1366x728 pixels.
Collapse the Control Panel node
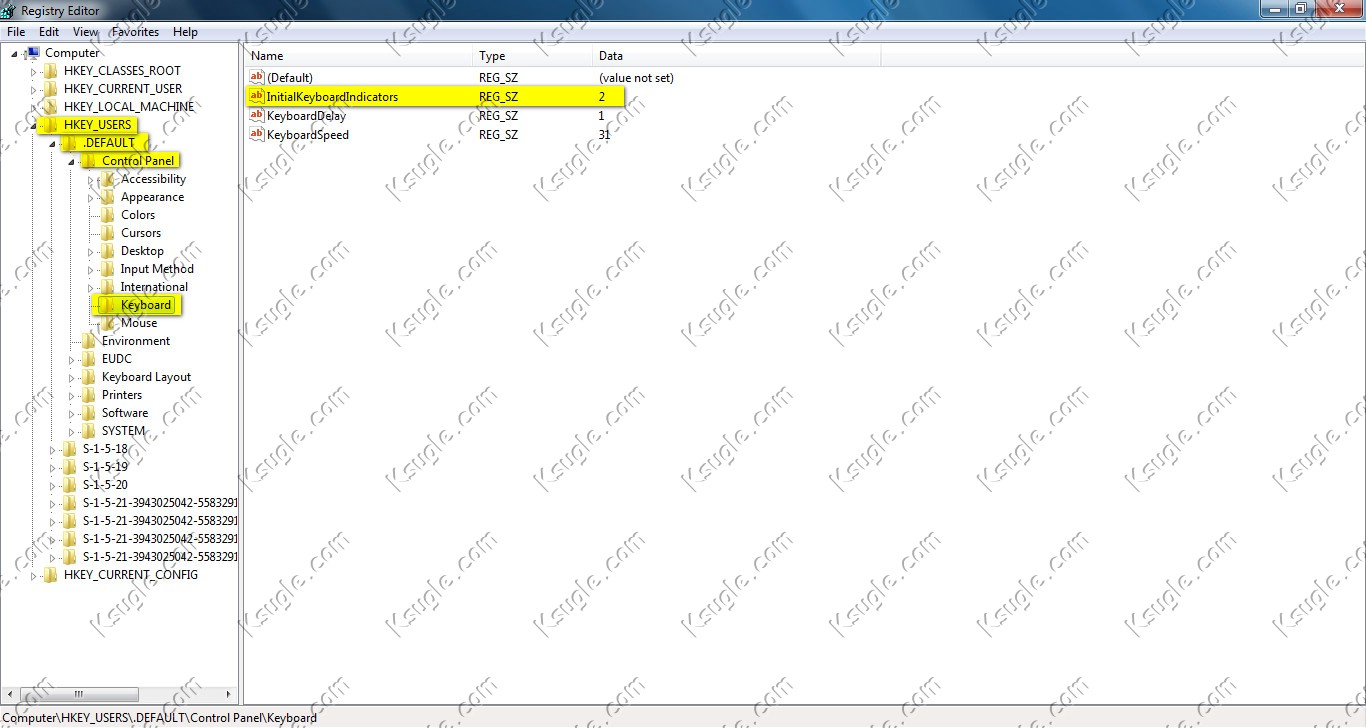[71, 161]
